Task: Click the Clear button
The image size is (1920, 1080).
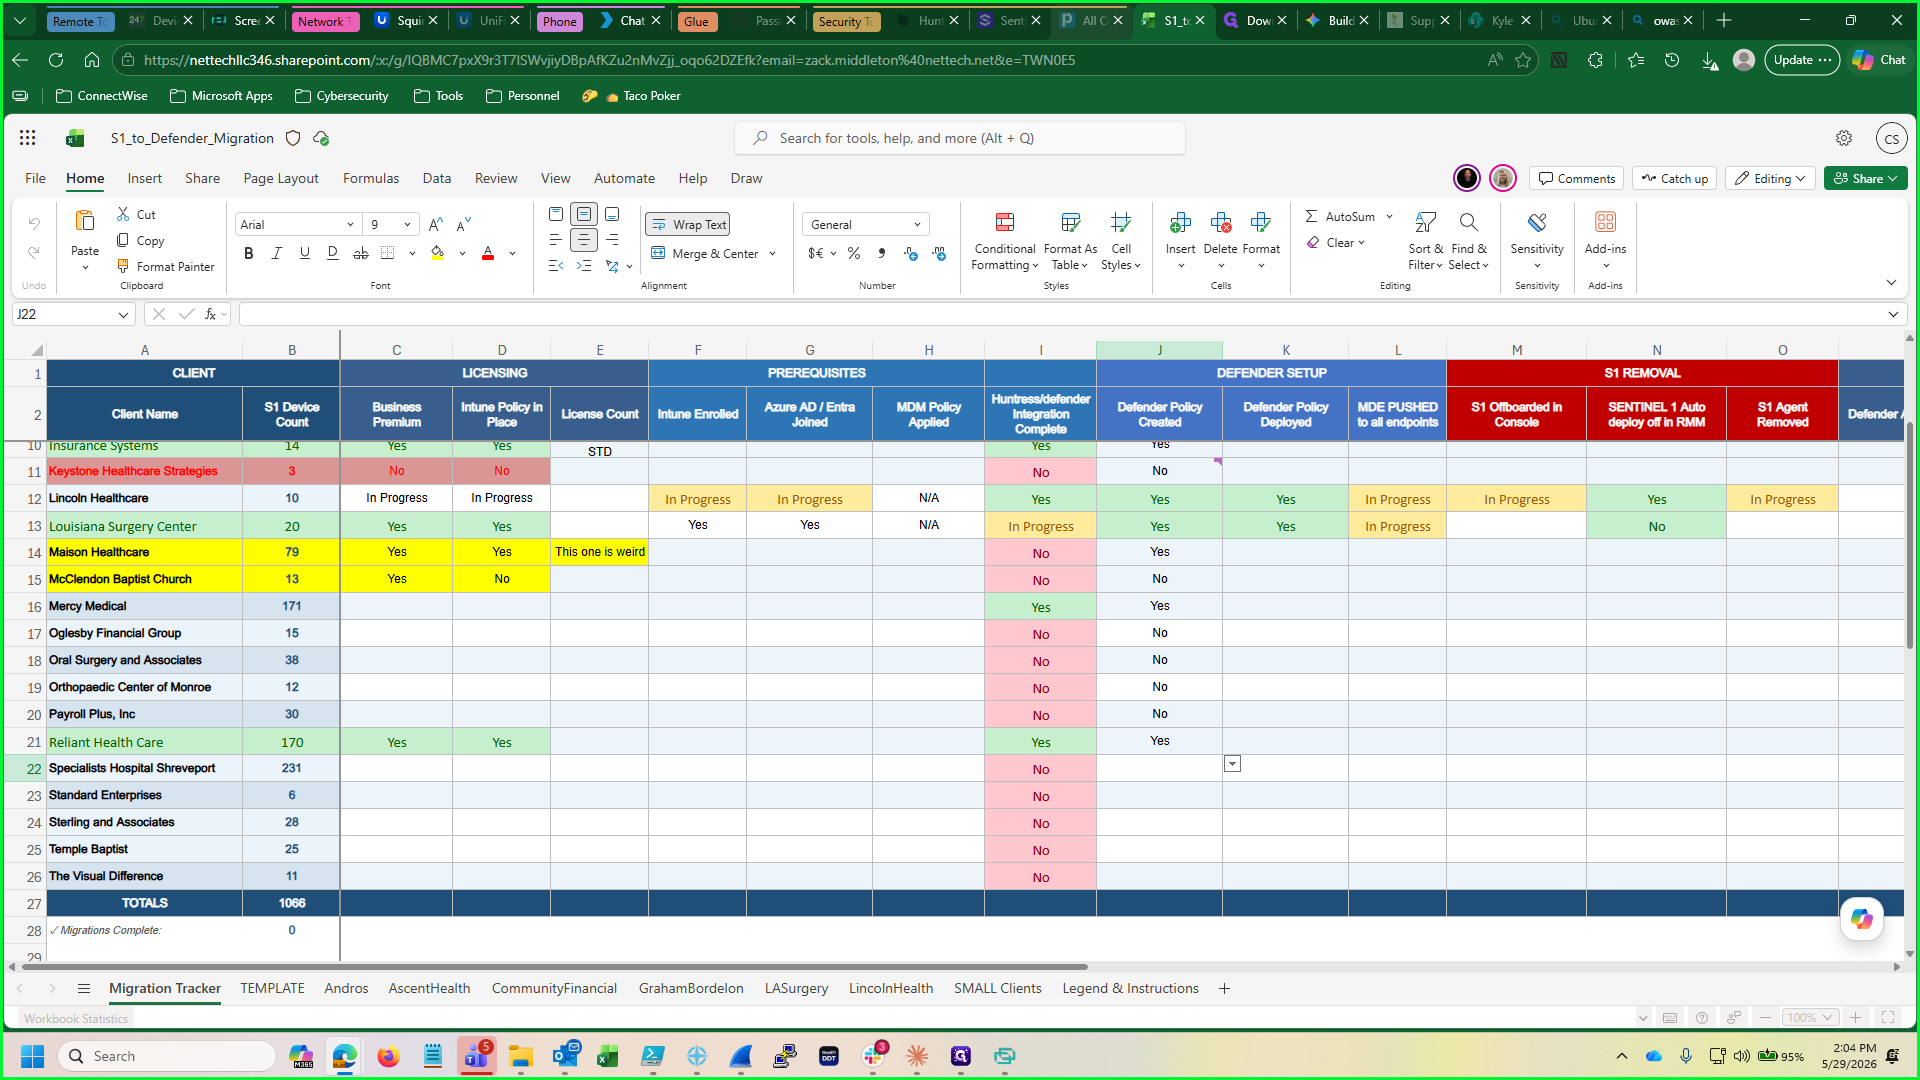Action: pyautogui.click(x=1335, y=242)
